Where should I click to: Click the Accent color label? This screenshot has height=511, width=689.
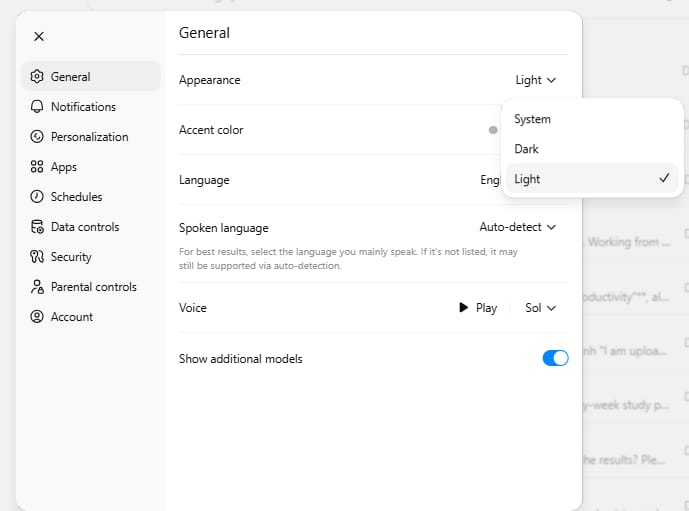(x=211, y=130)
